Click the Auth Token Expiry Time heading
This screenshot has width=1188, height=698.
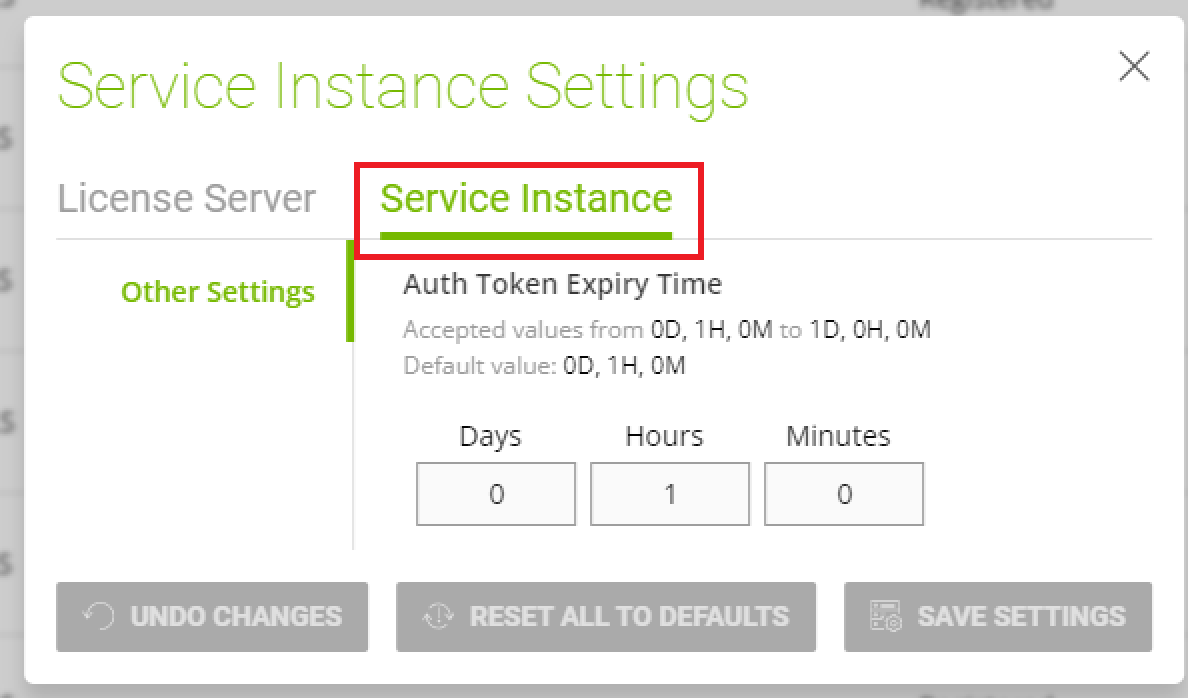pyautogui.click(x=562, y=284)
